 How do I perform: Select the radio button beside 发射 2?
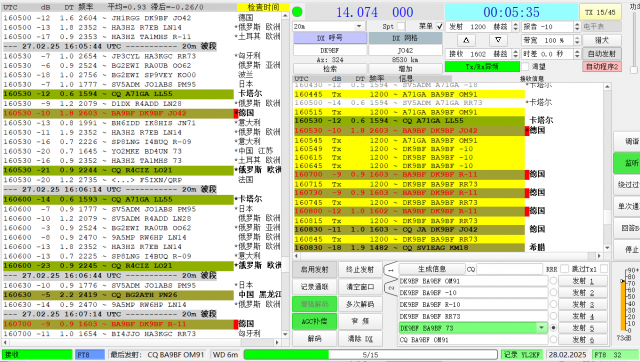pyautogui.click(x=553, y=293)
